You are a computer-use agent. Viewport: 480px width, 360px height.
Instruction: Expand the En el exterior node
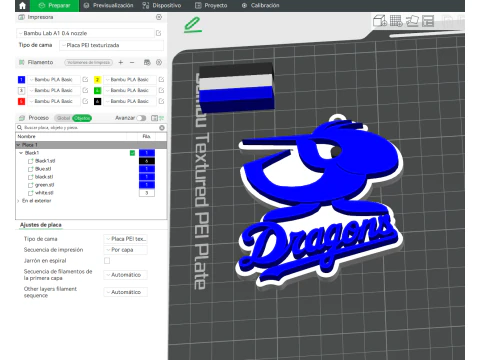click(18, 201)
